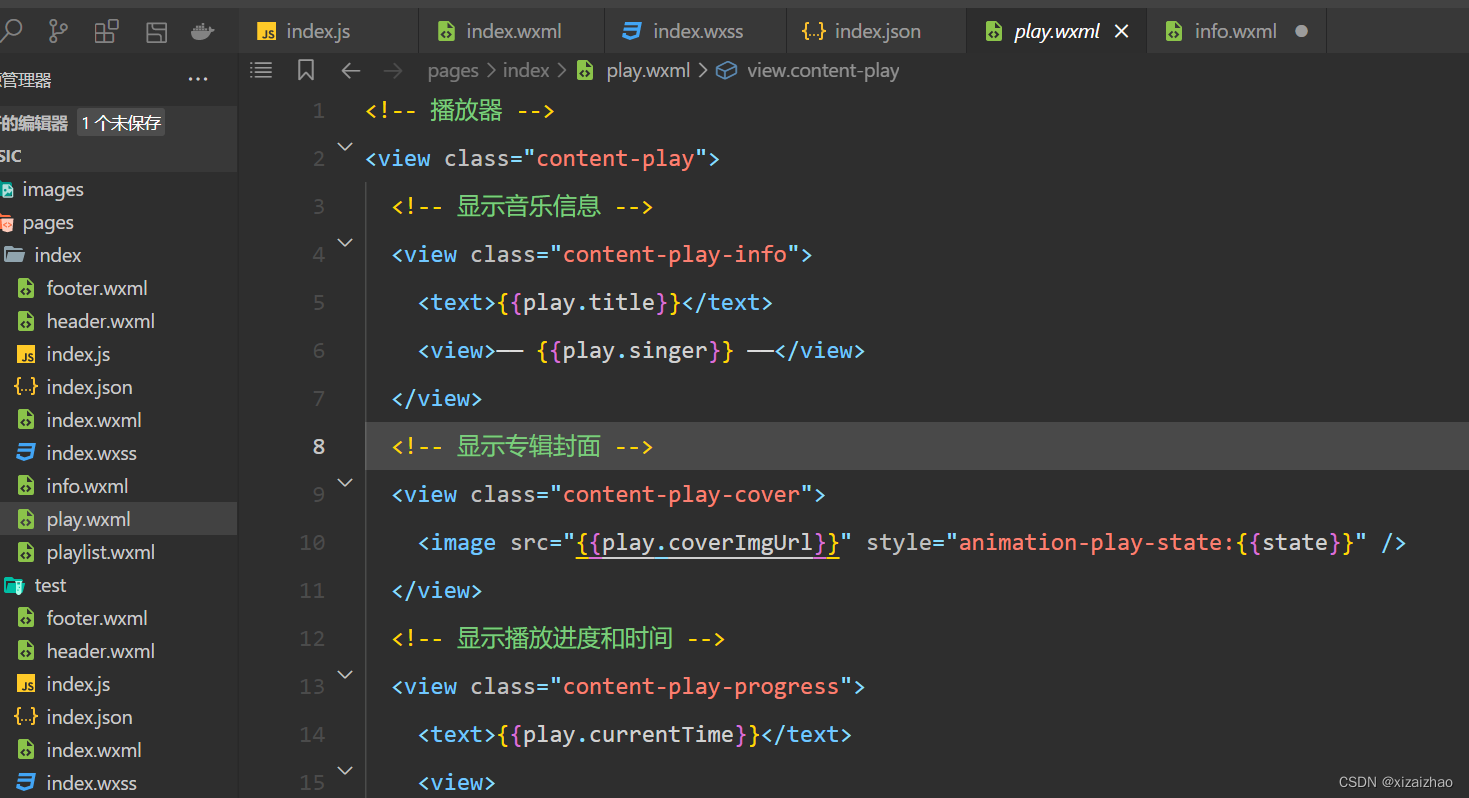Open playlist.wxml in explorer tree
The width and height of the screenshot is (1469, 798).
coord(118,552)
